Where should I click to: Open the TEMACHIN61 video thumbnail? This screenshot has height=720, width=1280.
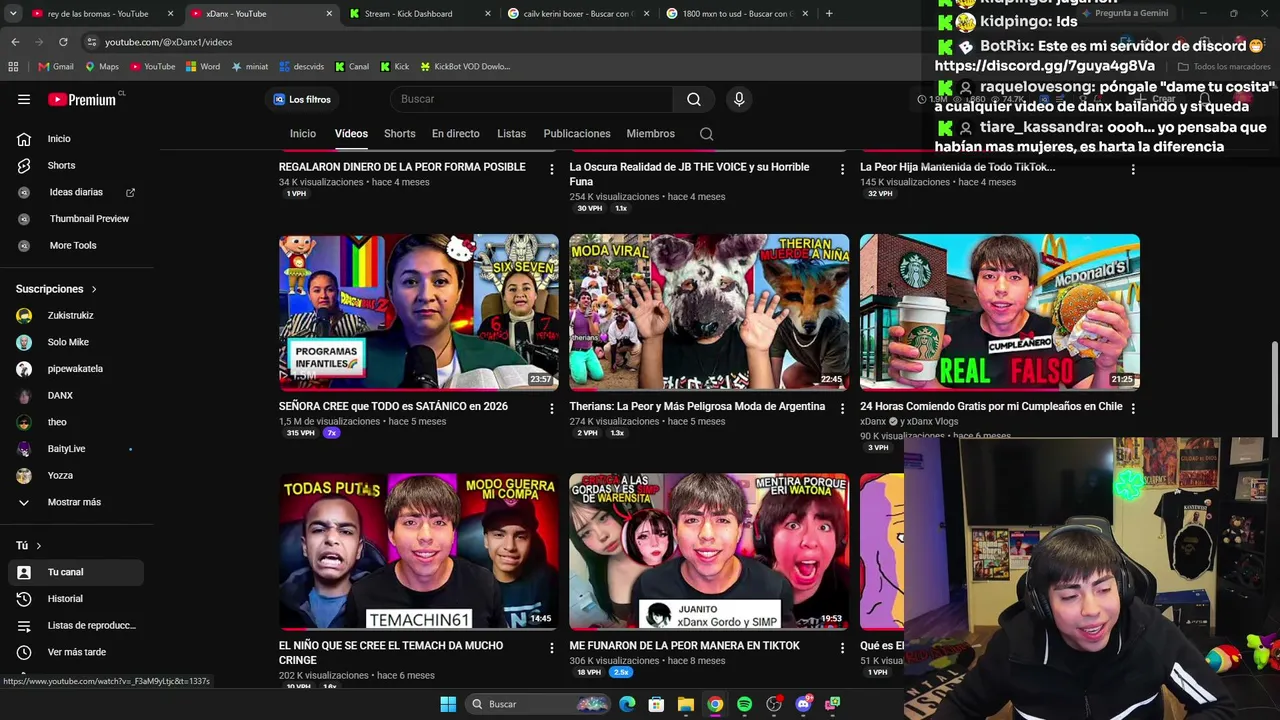pyautogui.click(x=419, y=552)
